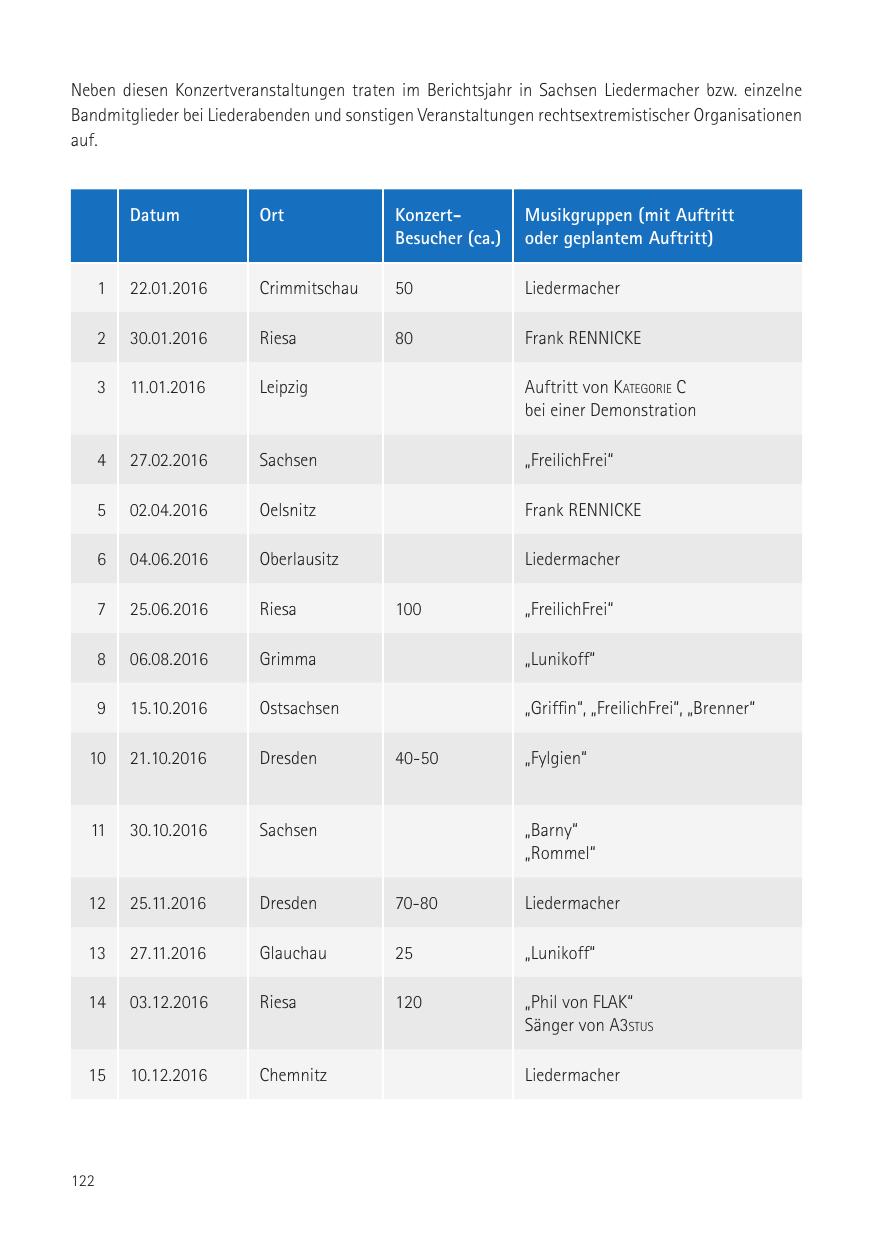Image resolution: width=875 pixels, height=1241 pixels.
Task: Select the „Fylgien“ band entry
Action: pos(556,758)
